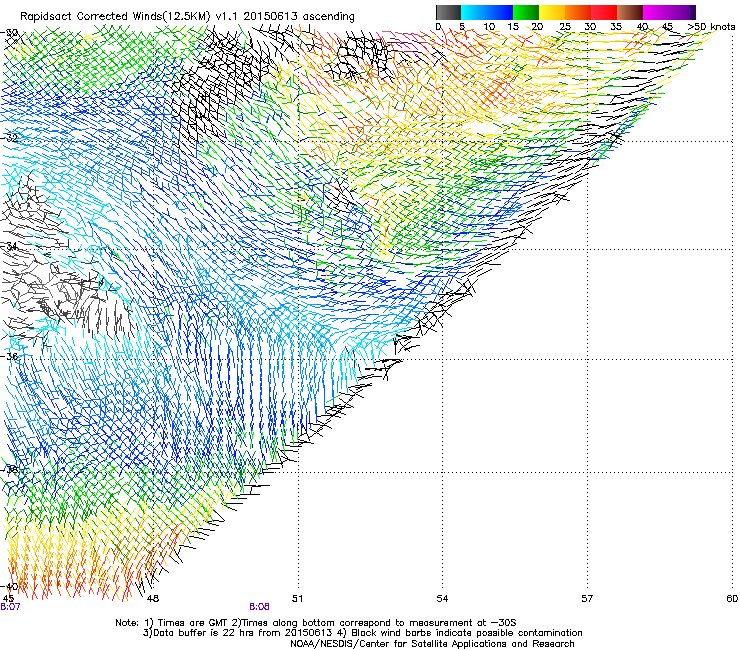
Task: Click the '10' label under the color bar
Action: pyautogui.click(x=489, y=27)
